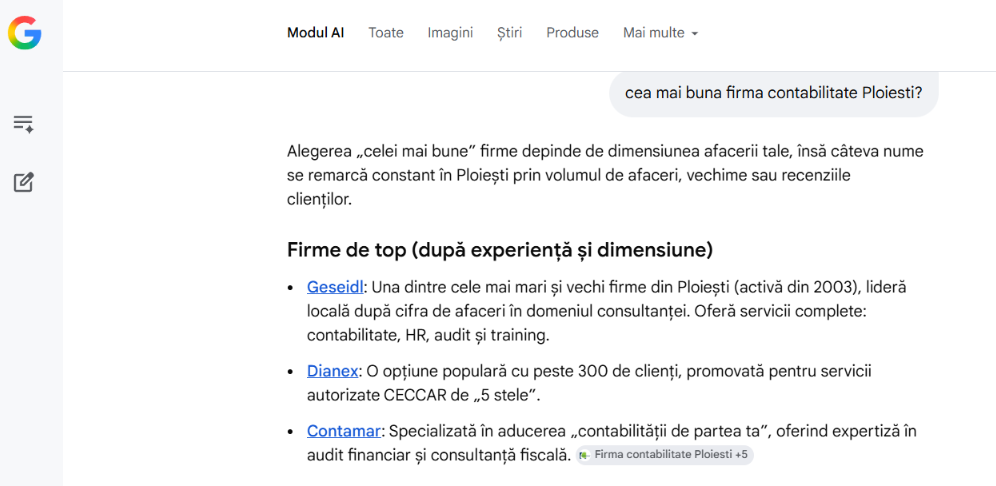Image resolution: width=996 pixels, height=486 pixels.
Task: Open the Produse tab
Action: click(x=572, y=33)
